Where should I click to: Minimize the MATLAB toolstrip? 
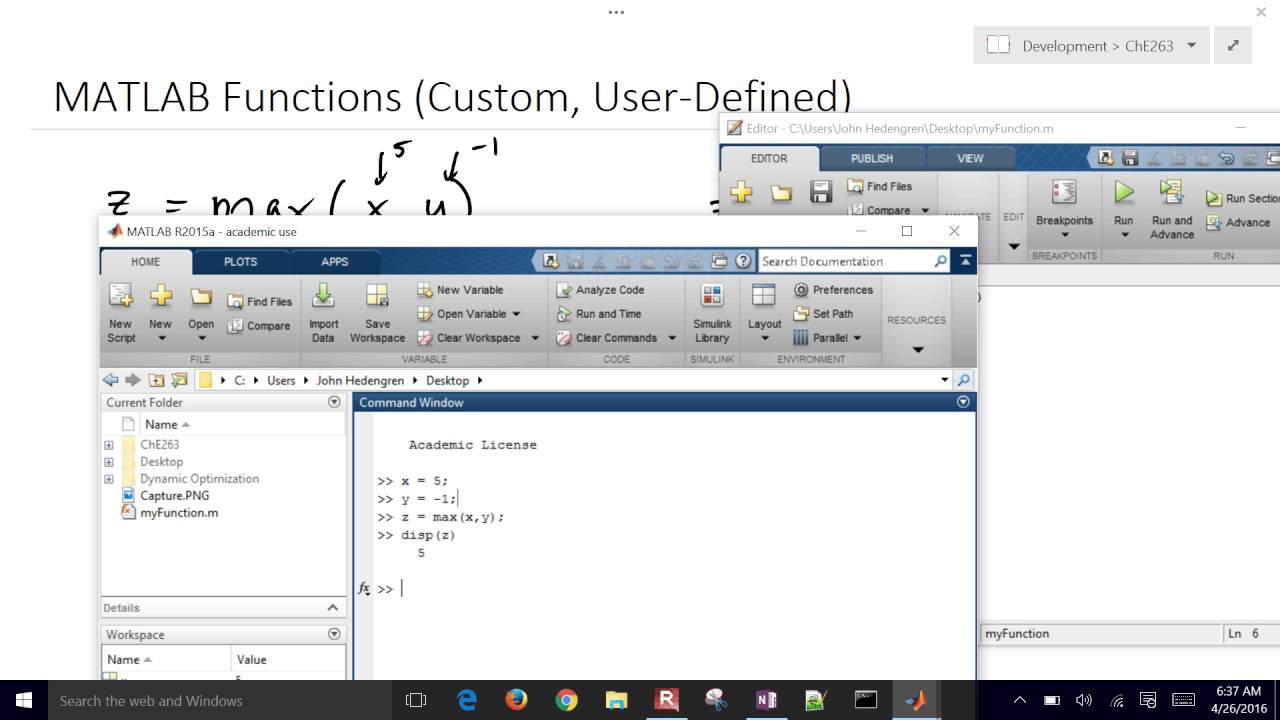tap(965, 260)
